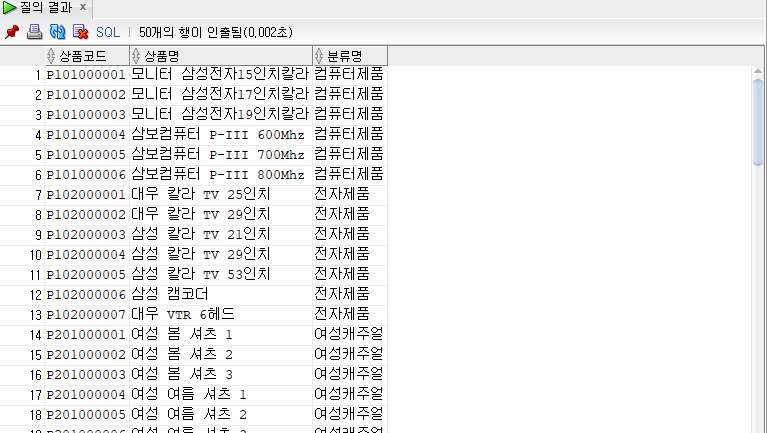Refresh the query results
The height and width of the screenshot is (433, 767).
pyautogui.click(x=57, y=32)
